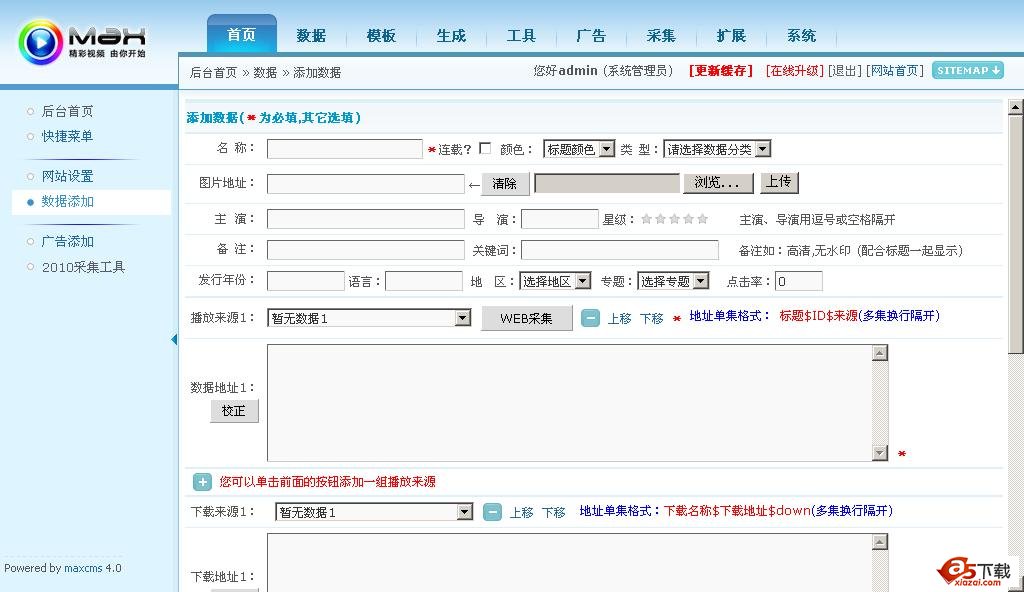1024x592 pixels.
Task: Click the star rating icons for 星级
Action: (x=674, y=219)
